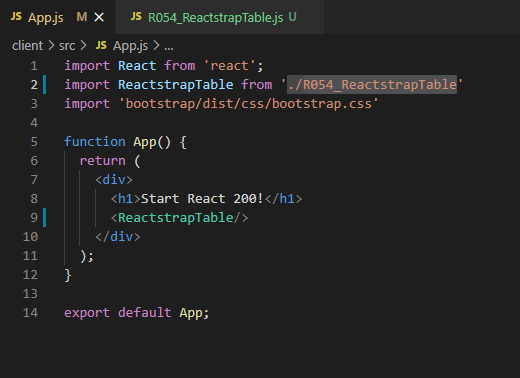Click line number 1 in gutter

click(x=34, y=66)
